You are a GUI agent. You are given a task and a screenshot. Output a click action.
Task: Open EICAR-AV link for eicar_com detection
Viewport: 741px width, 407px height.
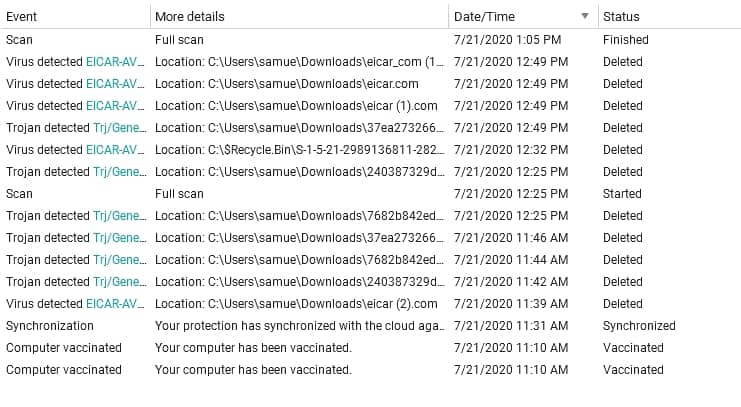point(115,62)
